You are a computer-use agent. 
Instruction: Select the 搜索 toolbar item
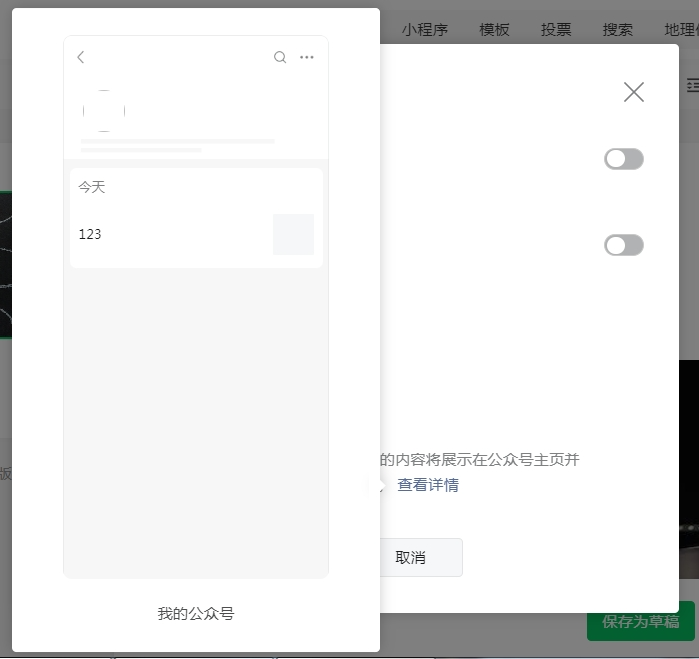point(617,30)
